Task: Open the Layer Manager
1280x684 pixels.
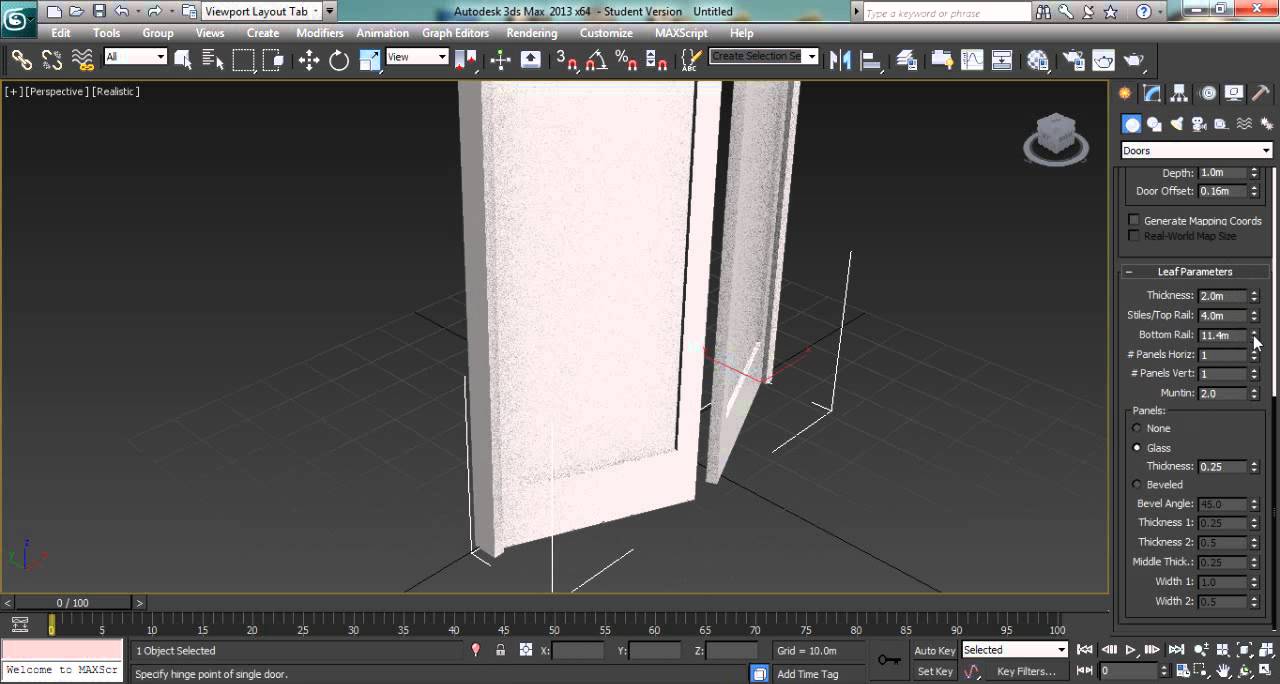Action: tap(906, 60)
